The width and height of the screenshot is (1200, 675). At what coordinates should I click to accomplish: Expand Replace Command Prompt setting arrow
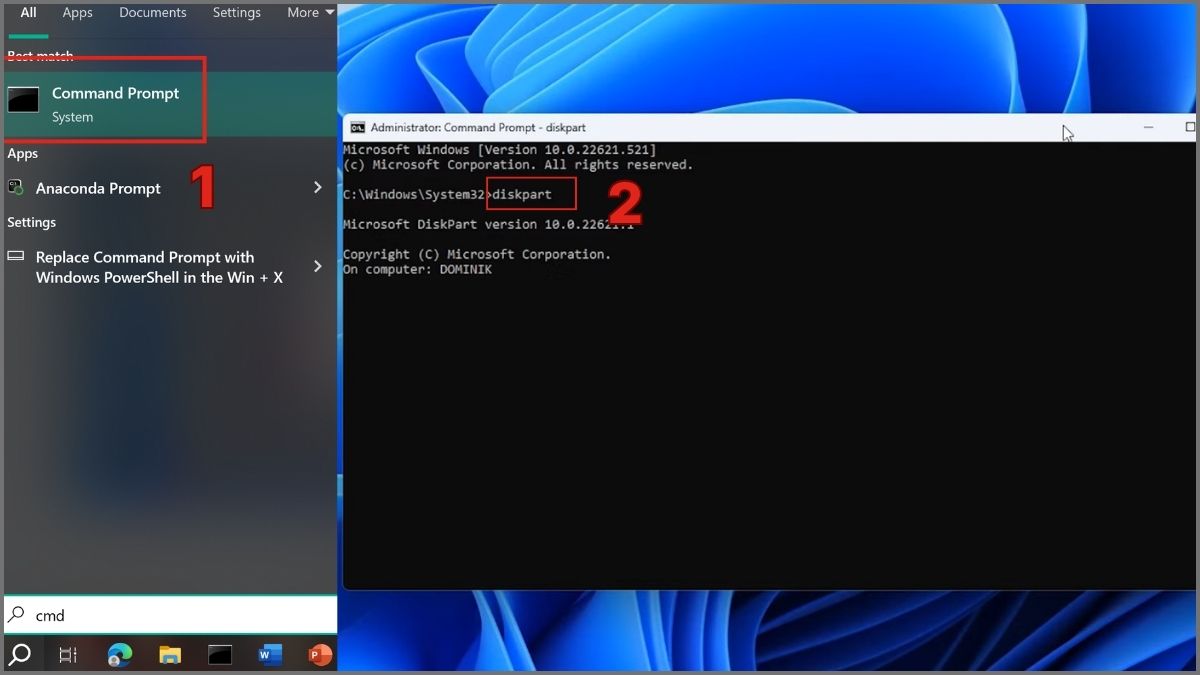pos(317,266)
